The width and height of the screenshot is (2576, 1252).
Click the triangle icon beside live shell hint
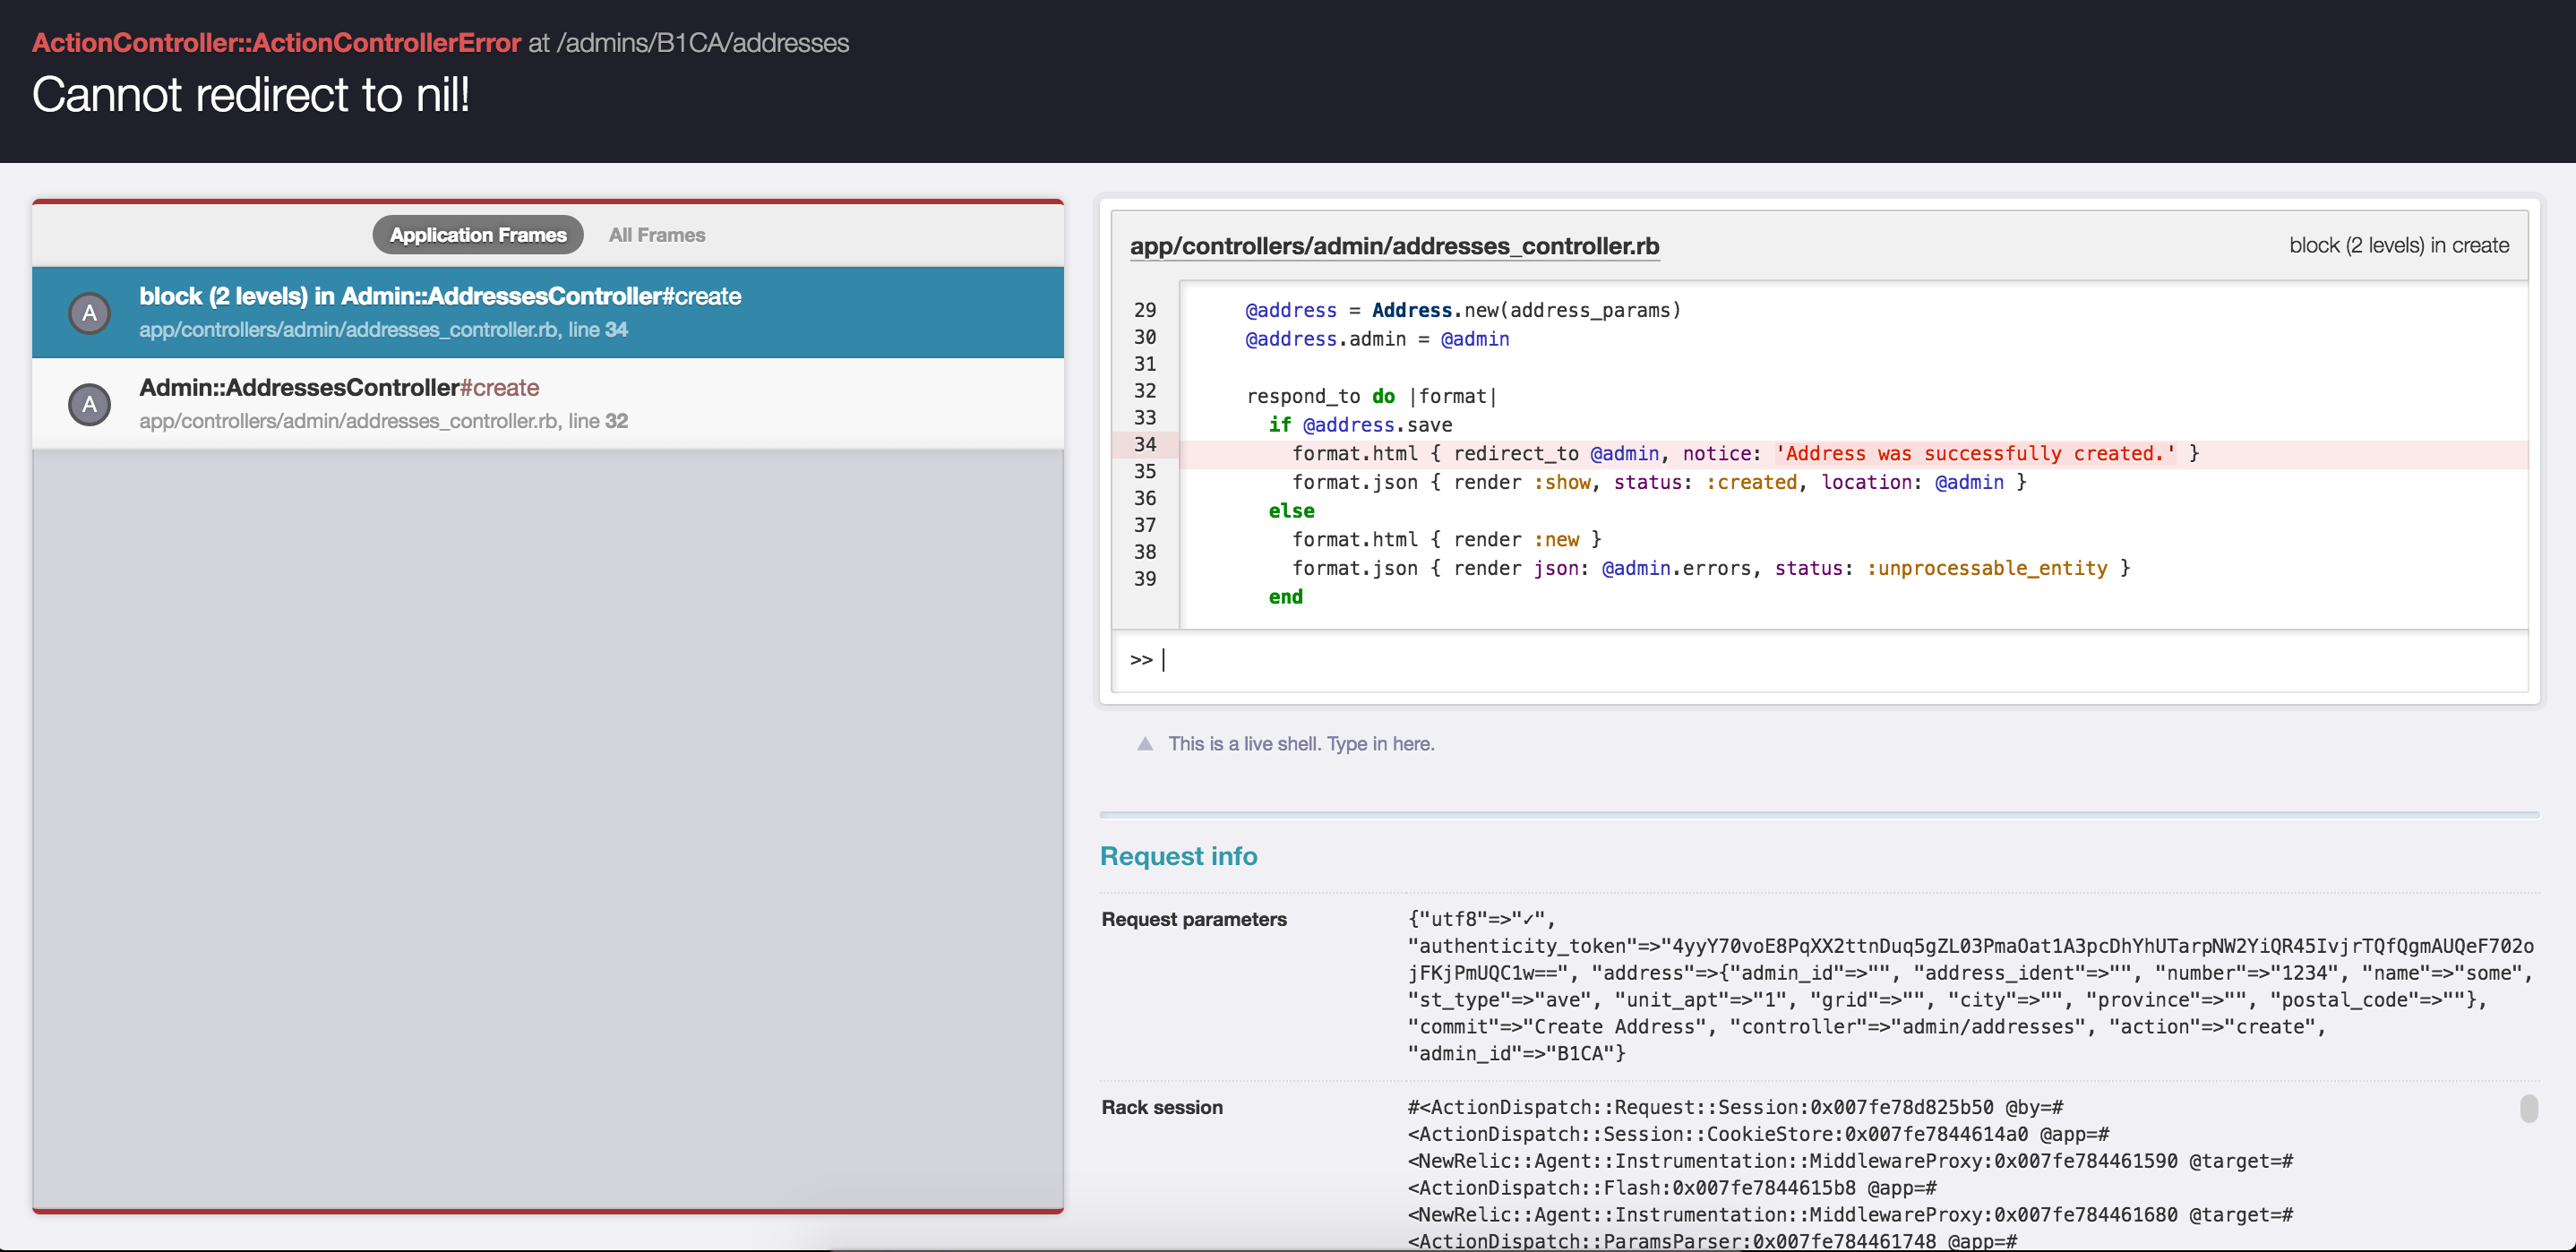point(1145,744)
